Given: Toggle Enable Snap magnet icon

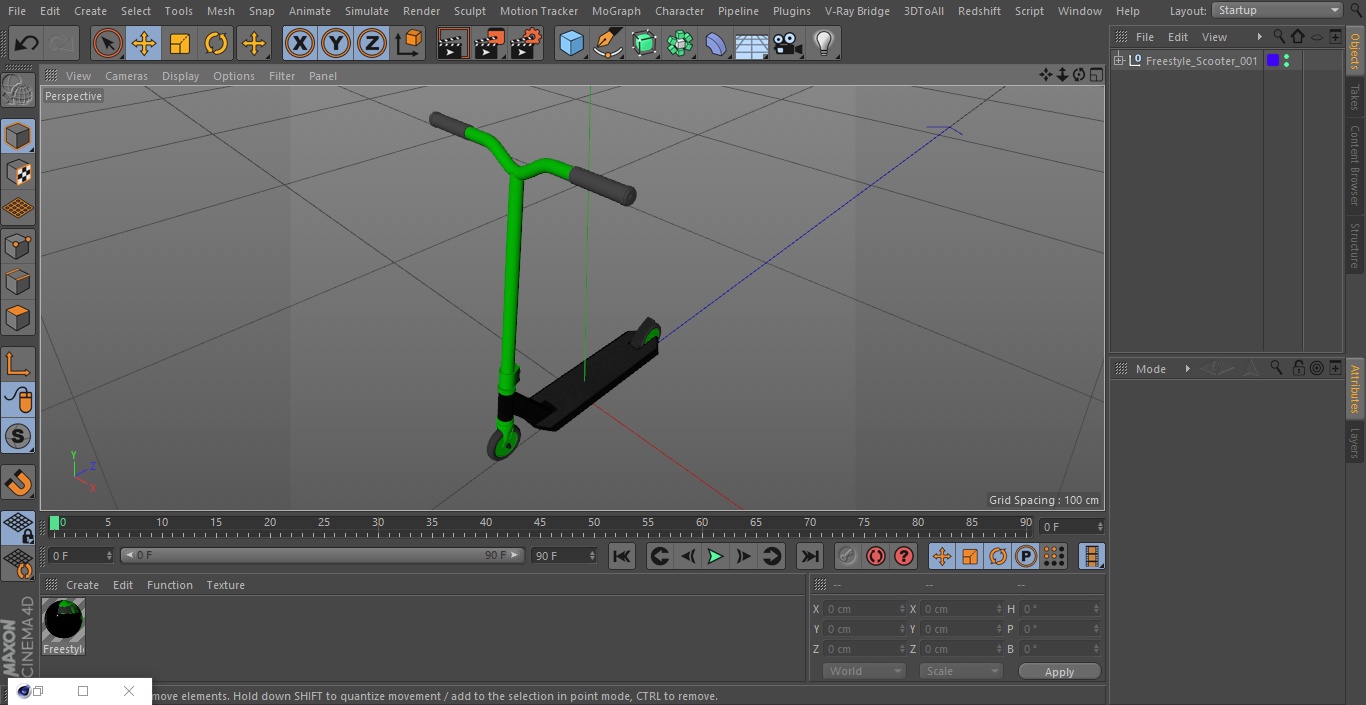Looking at the screenshot, I should (x=18, y=482).
